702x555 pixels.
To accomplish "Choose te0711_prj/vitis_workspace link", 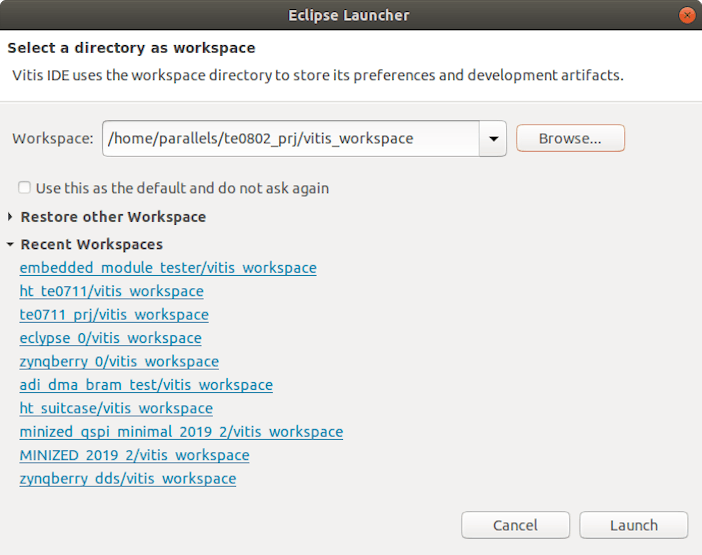I will click(x=114, y=315).
